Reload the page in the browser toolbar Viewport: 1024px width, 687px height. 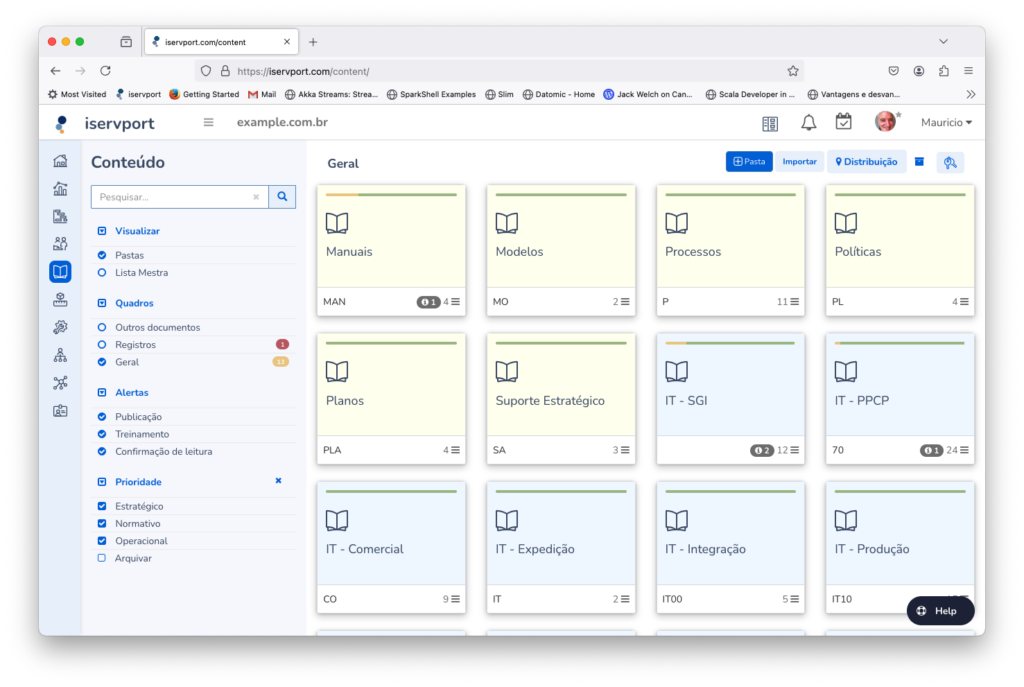(x=105, y=71)
